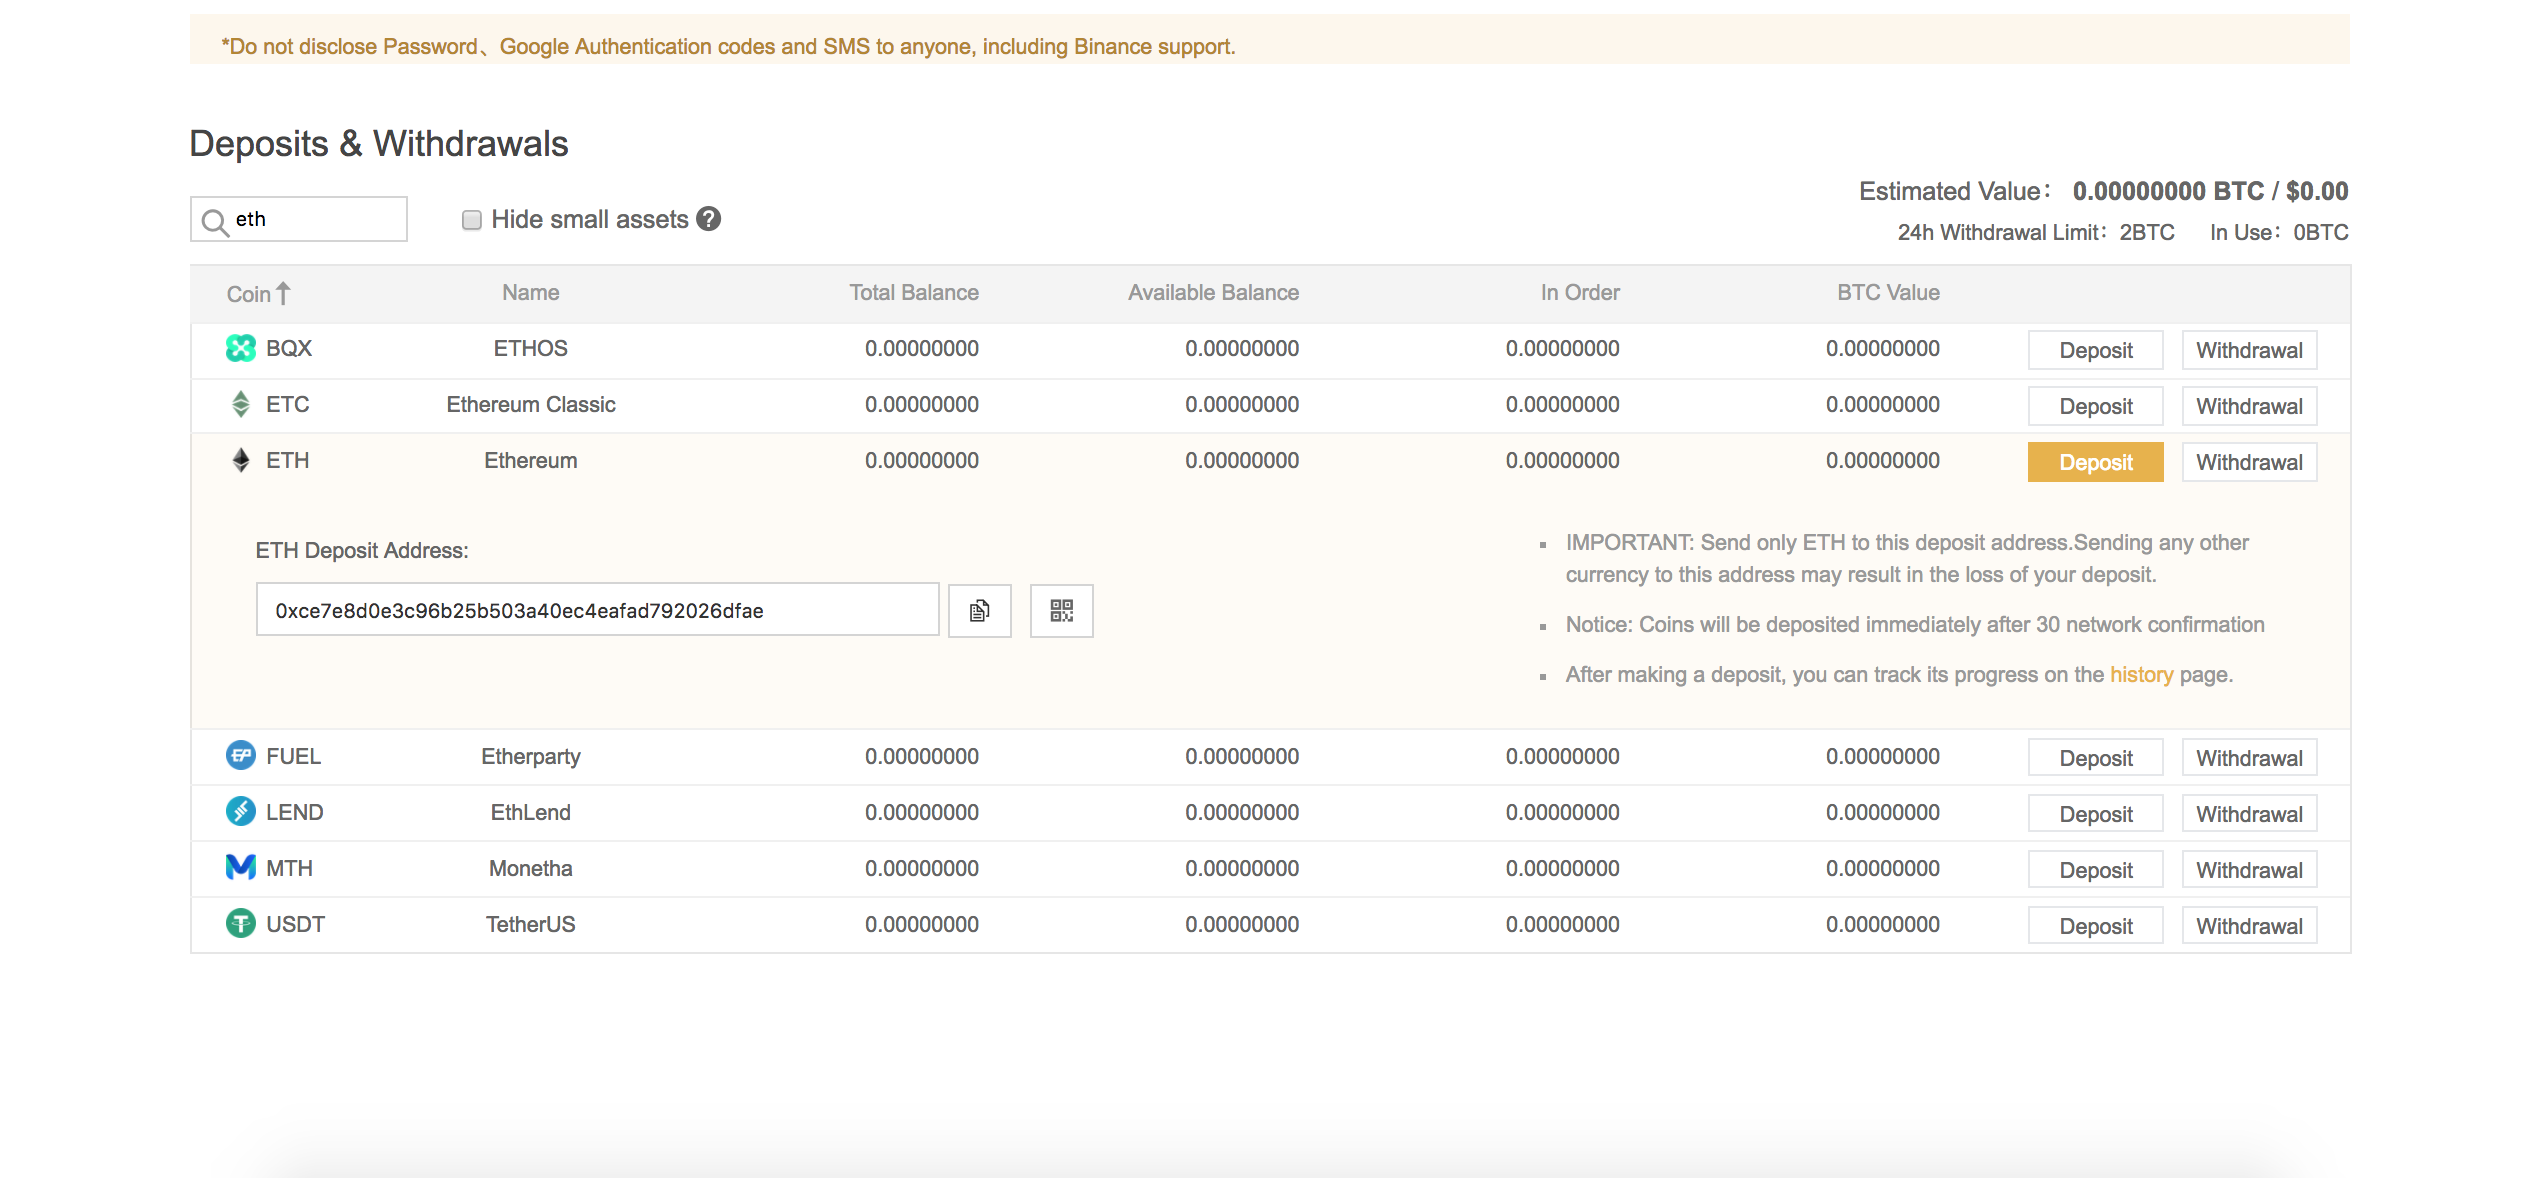
Task: Click the Estimated Value BTC amount
Action: pos(2168,191)
